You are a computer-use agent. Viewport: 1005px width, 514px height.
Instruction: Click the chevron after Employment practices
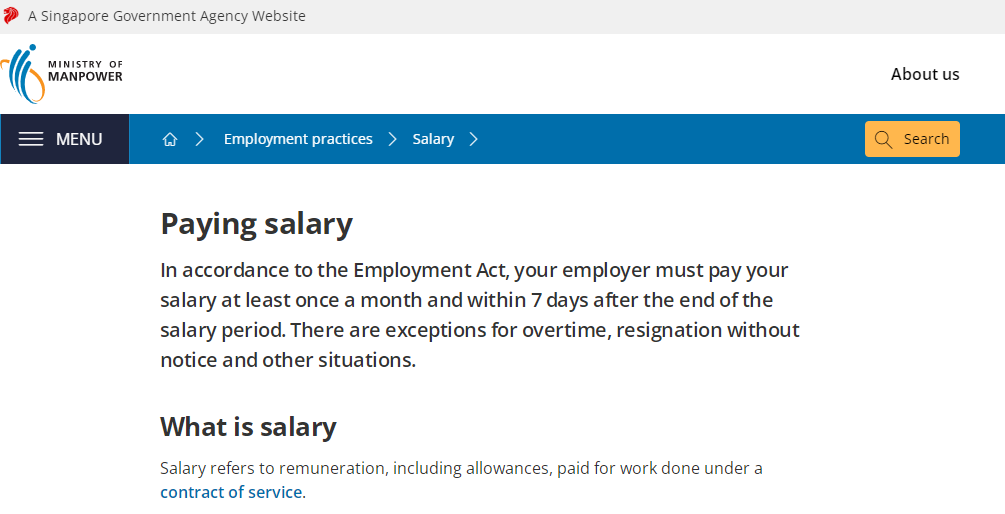pos(392,139)
